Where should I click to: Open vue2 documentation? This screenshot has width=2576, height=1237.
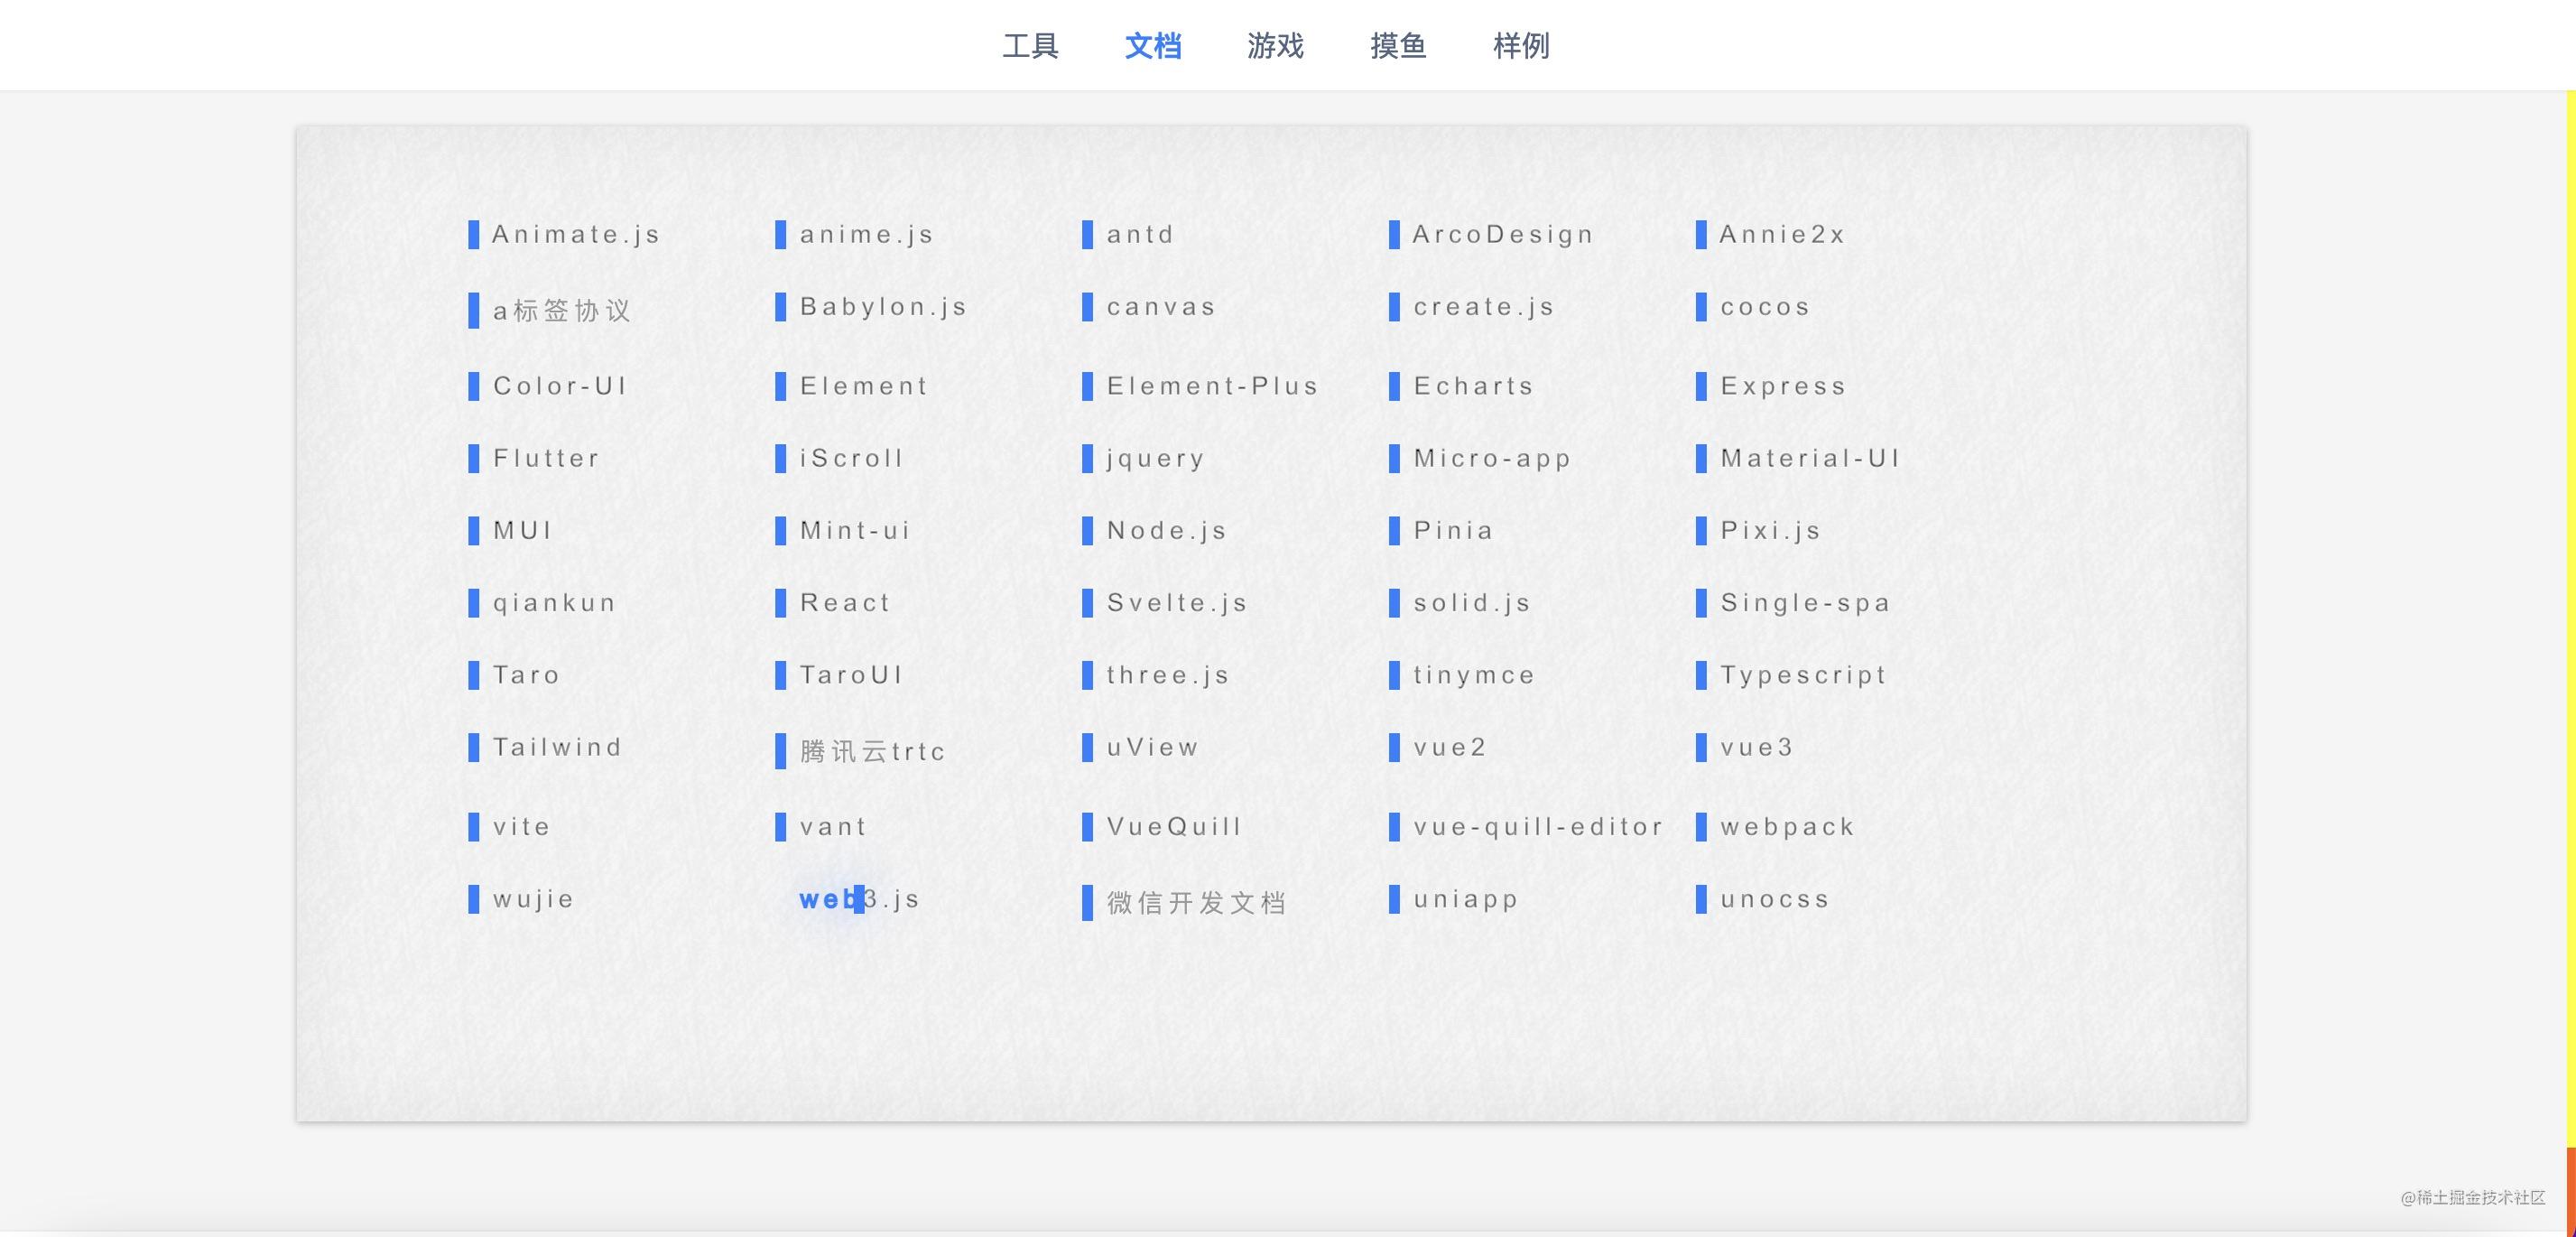click(x=1450, y=747)
